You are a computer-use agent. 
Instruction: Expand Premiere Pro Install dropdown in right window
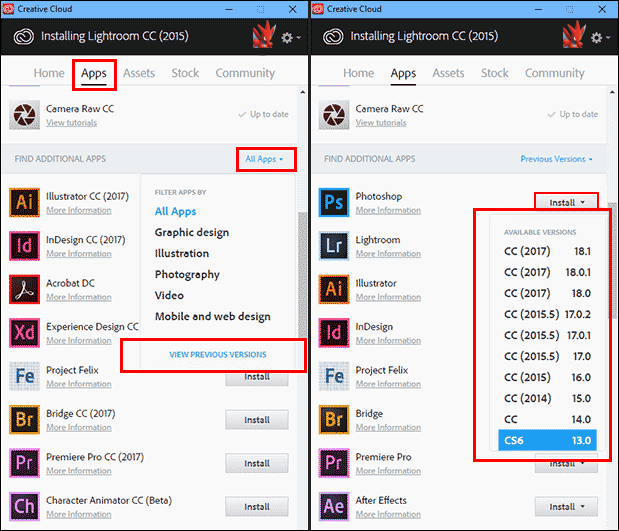pyautogui.click(x=566, y=463)
